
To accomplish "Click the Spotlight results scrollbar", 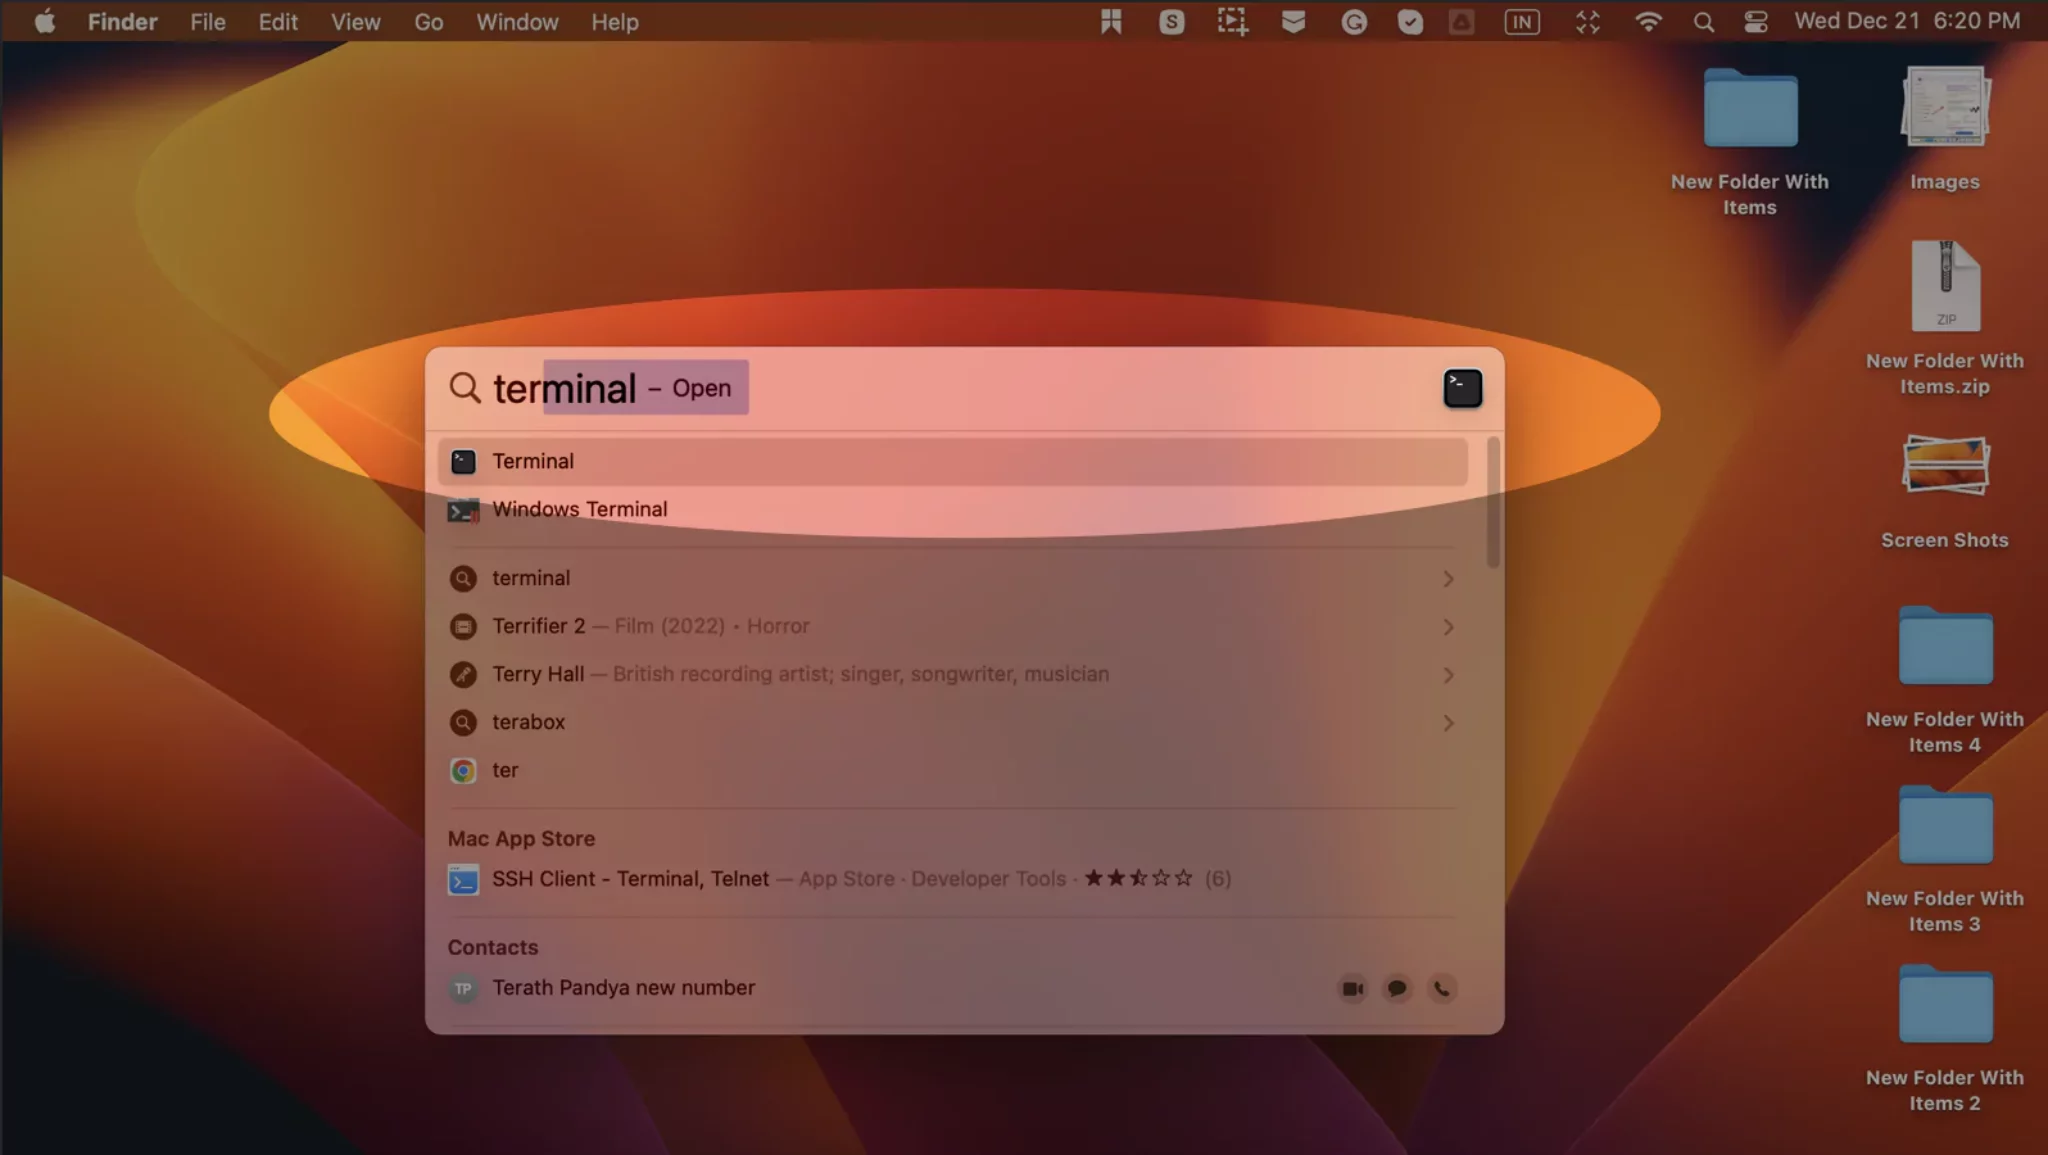I will pos(1493,502).
